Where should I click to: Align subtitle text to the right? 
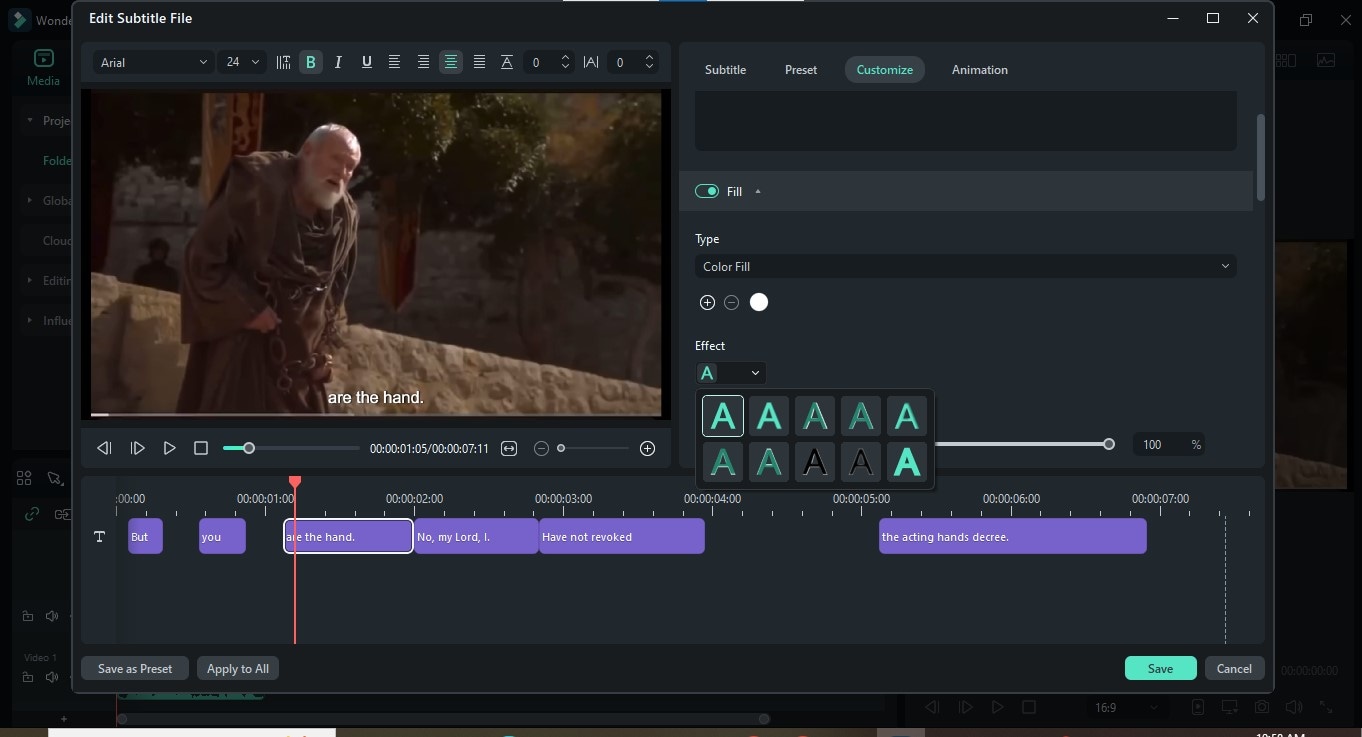(423, 62)
